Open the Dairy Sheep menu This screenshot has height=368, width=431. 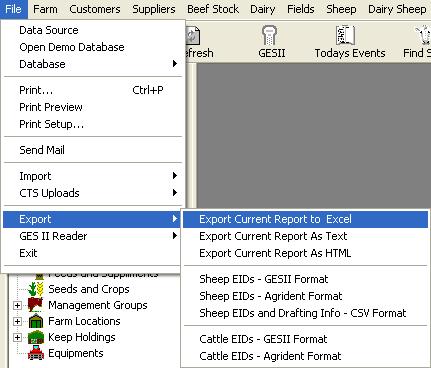[397, 9]
